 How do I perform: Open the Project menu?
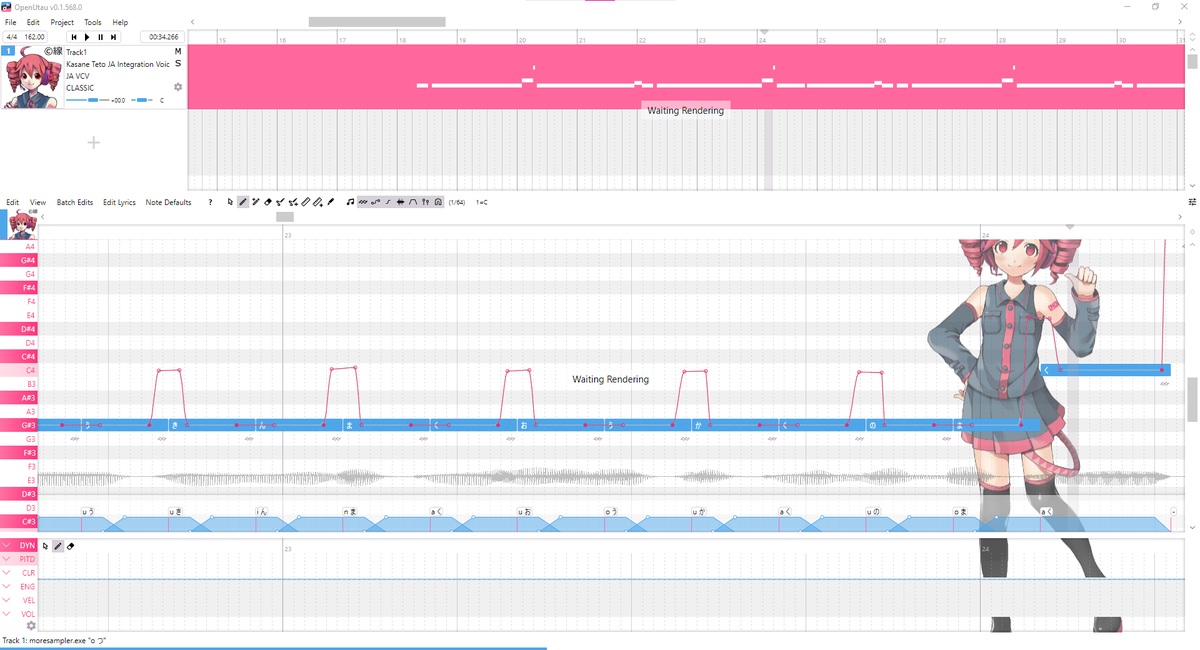click(62, 22)
